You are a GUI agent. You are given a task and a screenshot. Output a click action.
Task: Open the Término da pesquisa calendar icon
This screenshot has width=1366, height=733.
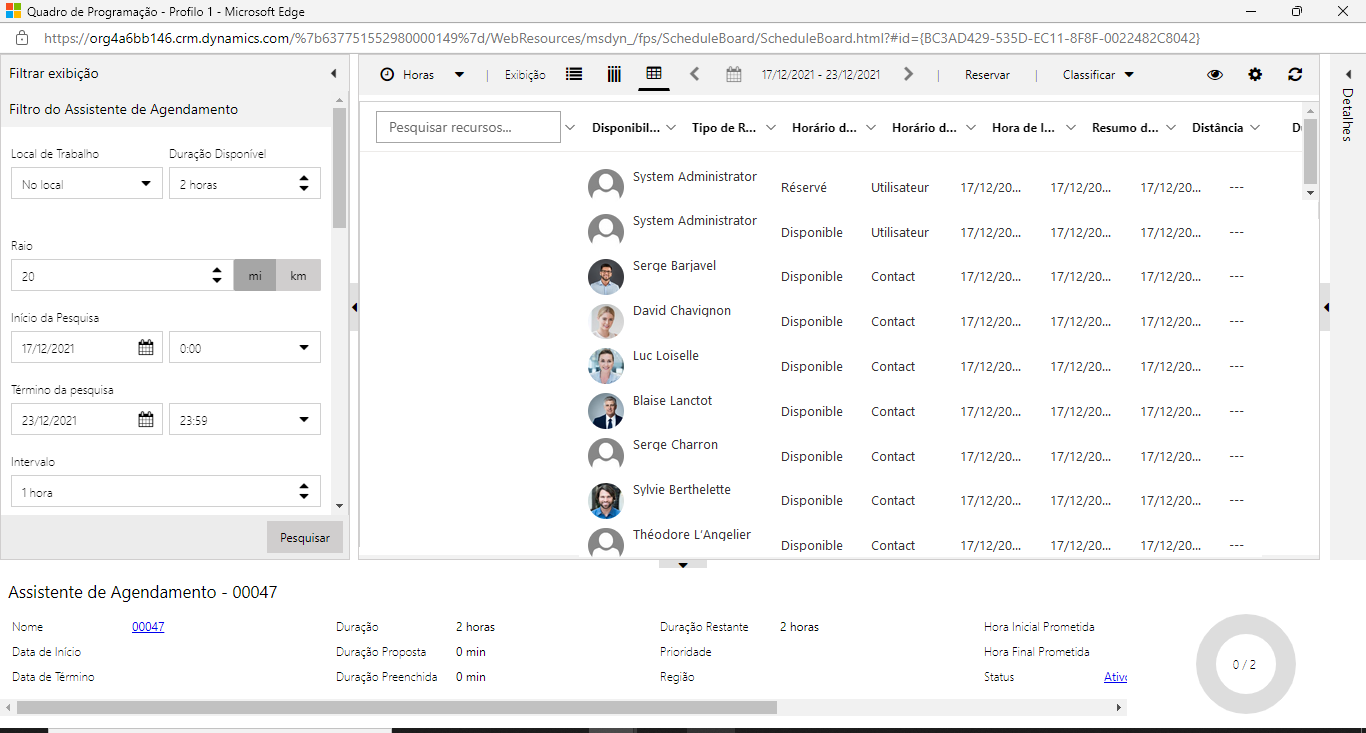click(x=146, y=420)
